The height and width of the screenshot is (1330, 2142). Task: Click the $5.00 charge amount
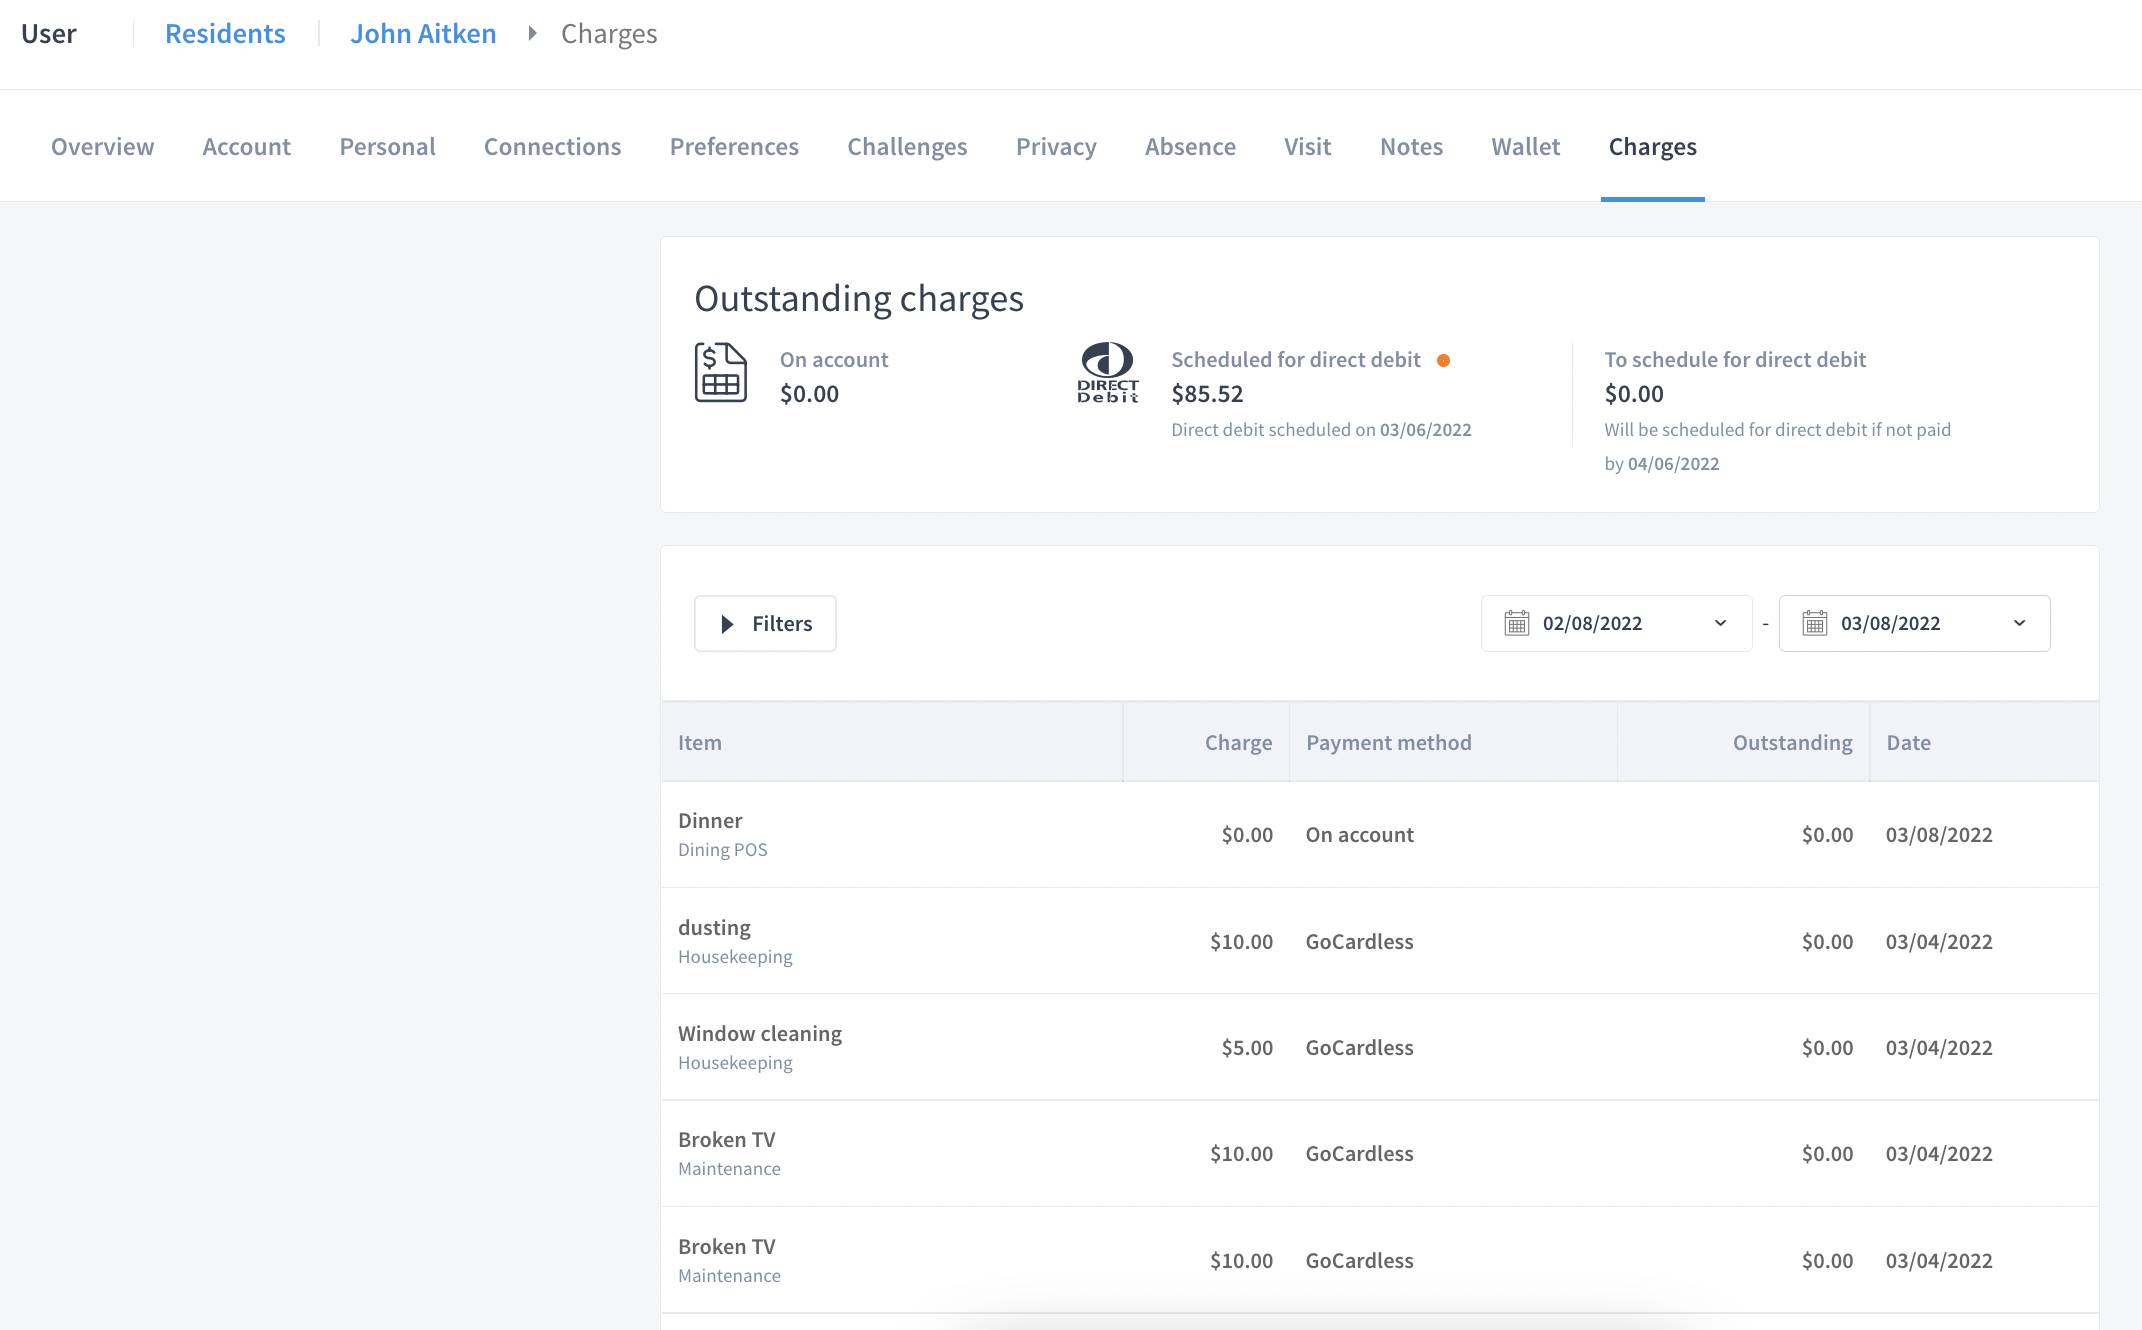tap(1247, 1047)
